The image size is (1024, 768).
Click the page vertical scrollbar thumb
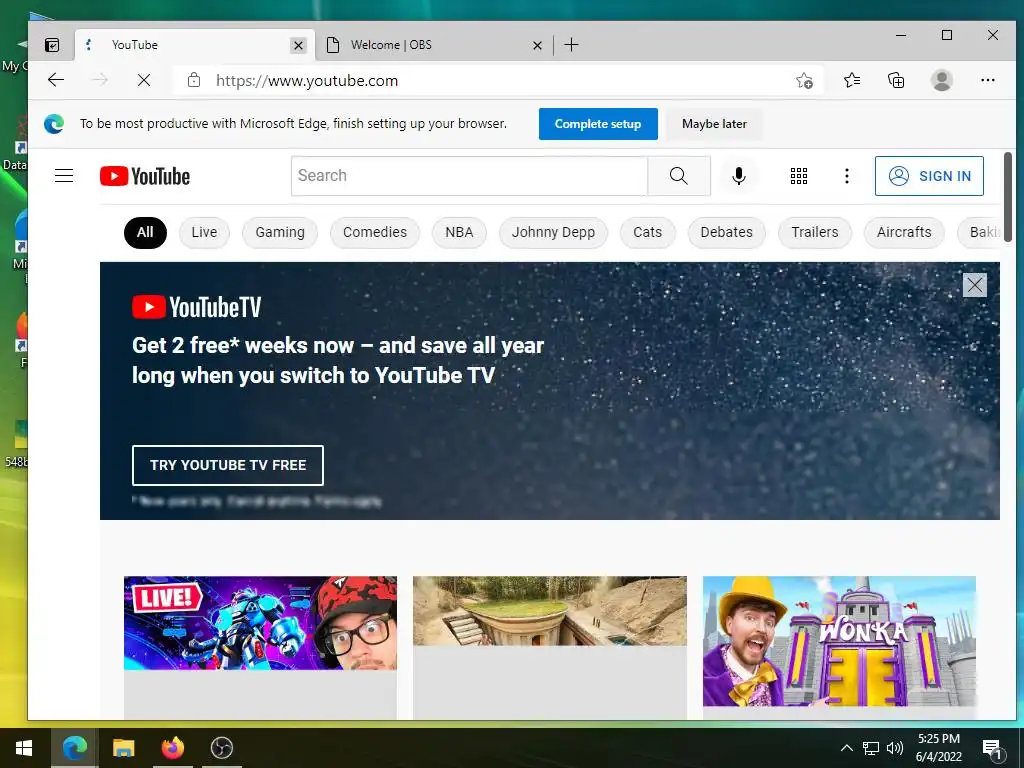click(1008, 197)
